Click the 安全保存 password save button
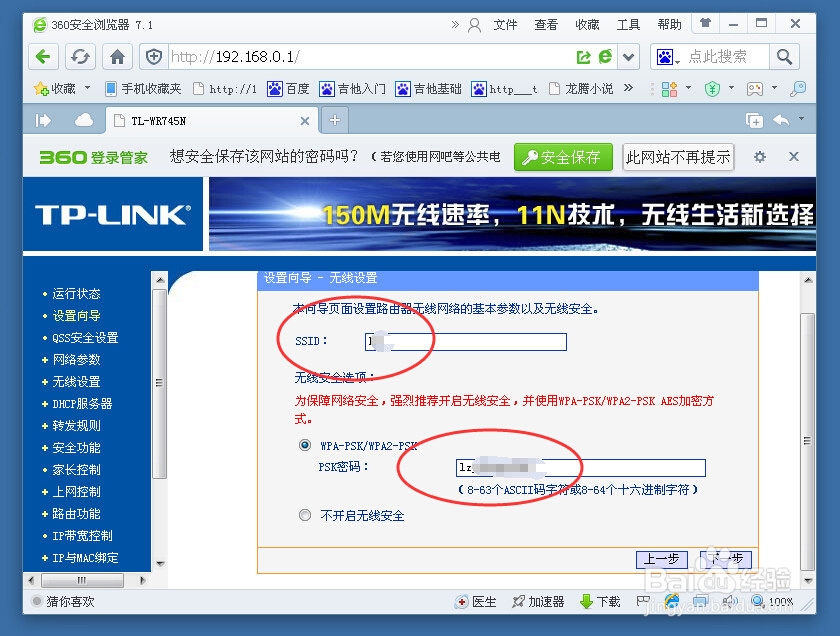840x636 pixels. point(563,157)
